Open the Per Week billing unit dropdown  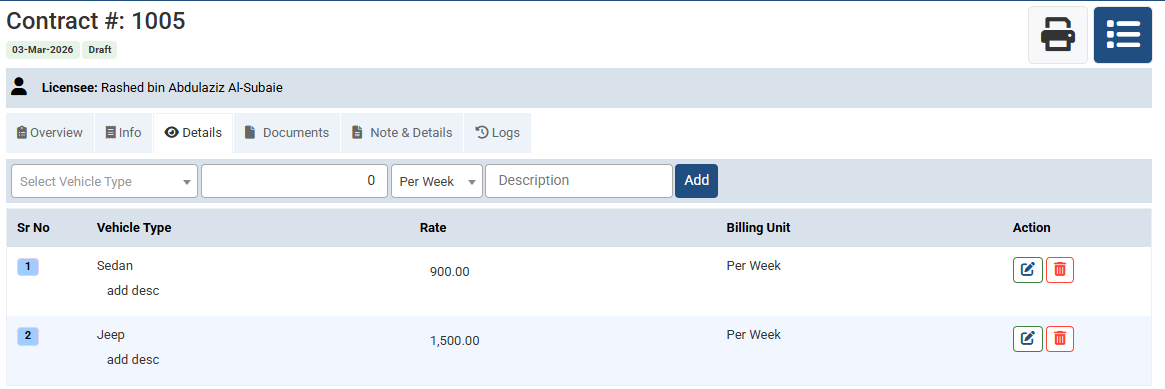click(x=437, y=181)
